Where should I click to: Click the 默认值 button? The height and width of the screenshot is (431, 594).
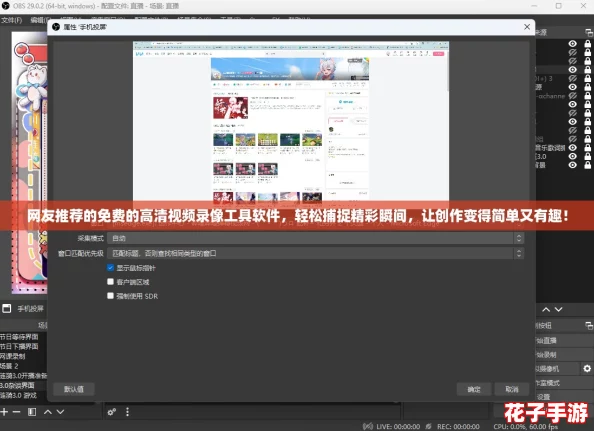click(73, 389)
